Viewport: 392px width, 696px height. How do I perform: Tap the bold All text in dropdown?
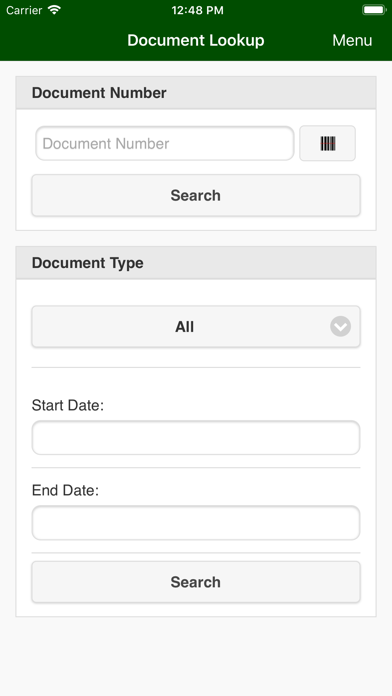point(185,327)
